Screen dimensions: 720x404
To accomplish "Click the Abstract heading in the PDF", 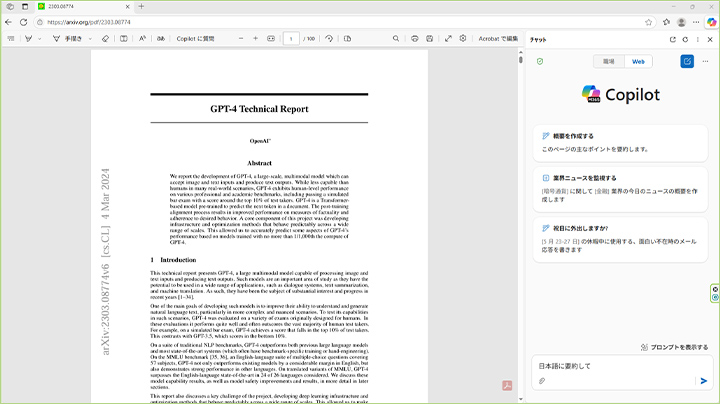I will click(259, 163).
